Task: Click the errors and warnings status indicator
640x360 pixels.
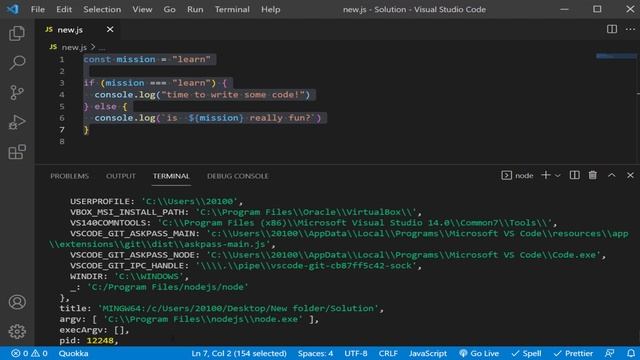Action: [x=29, y=353]
